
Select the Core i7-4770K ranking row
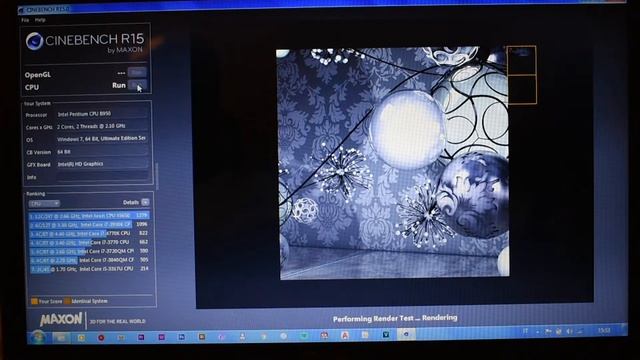pyautogui.click(x=89, y=233)
